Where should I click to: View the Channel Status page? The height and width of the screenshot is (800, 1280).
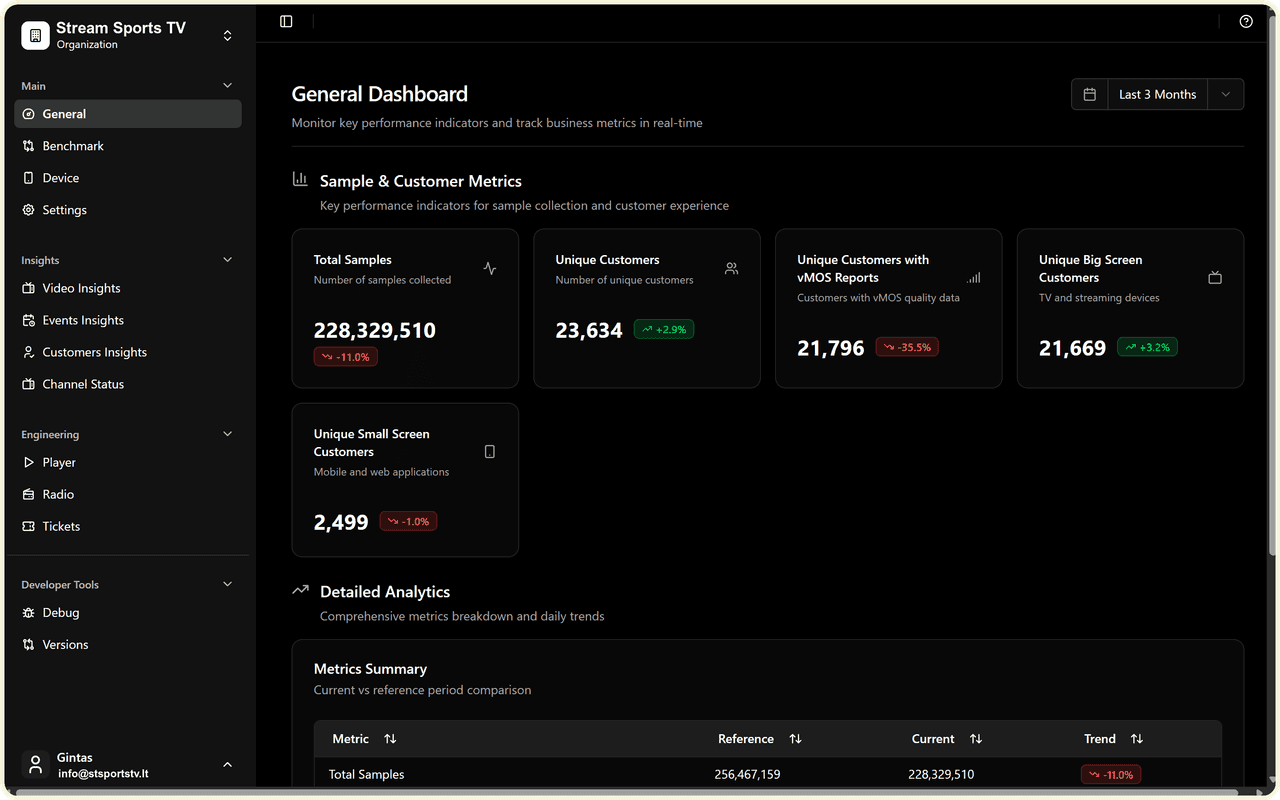pos(128,384)
